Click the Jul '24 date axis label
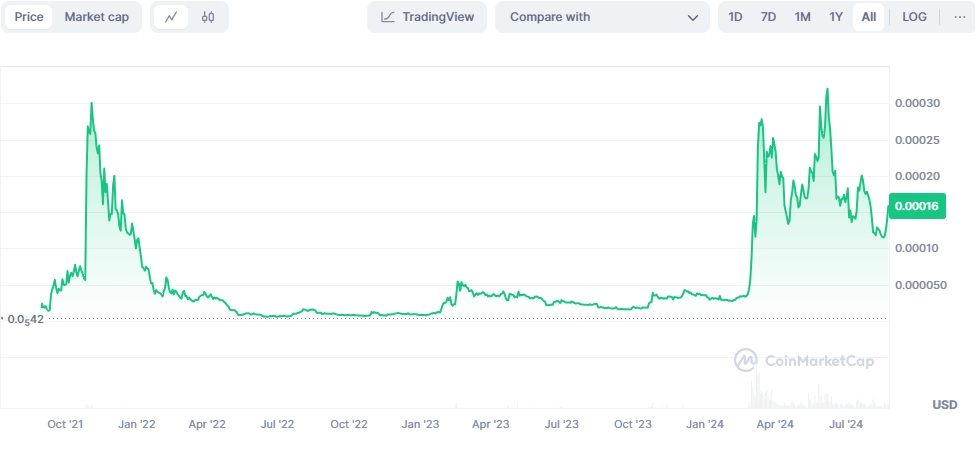Viewport: 977px width, 449px height. point(846,425)
